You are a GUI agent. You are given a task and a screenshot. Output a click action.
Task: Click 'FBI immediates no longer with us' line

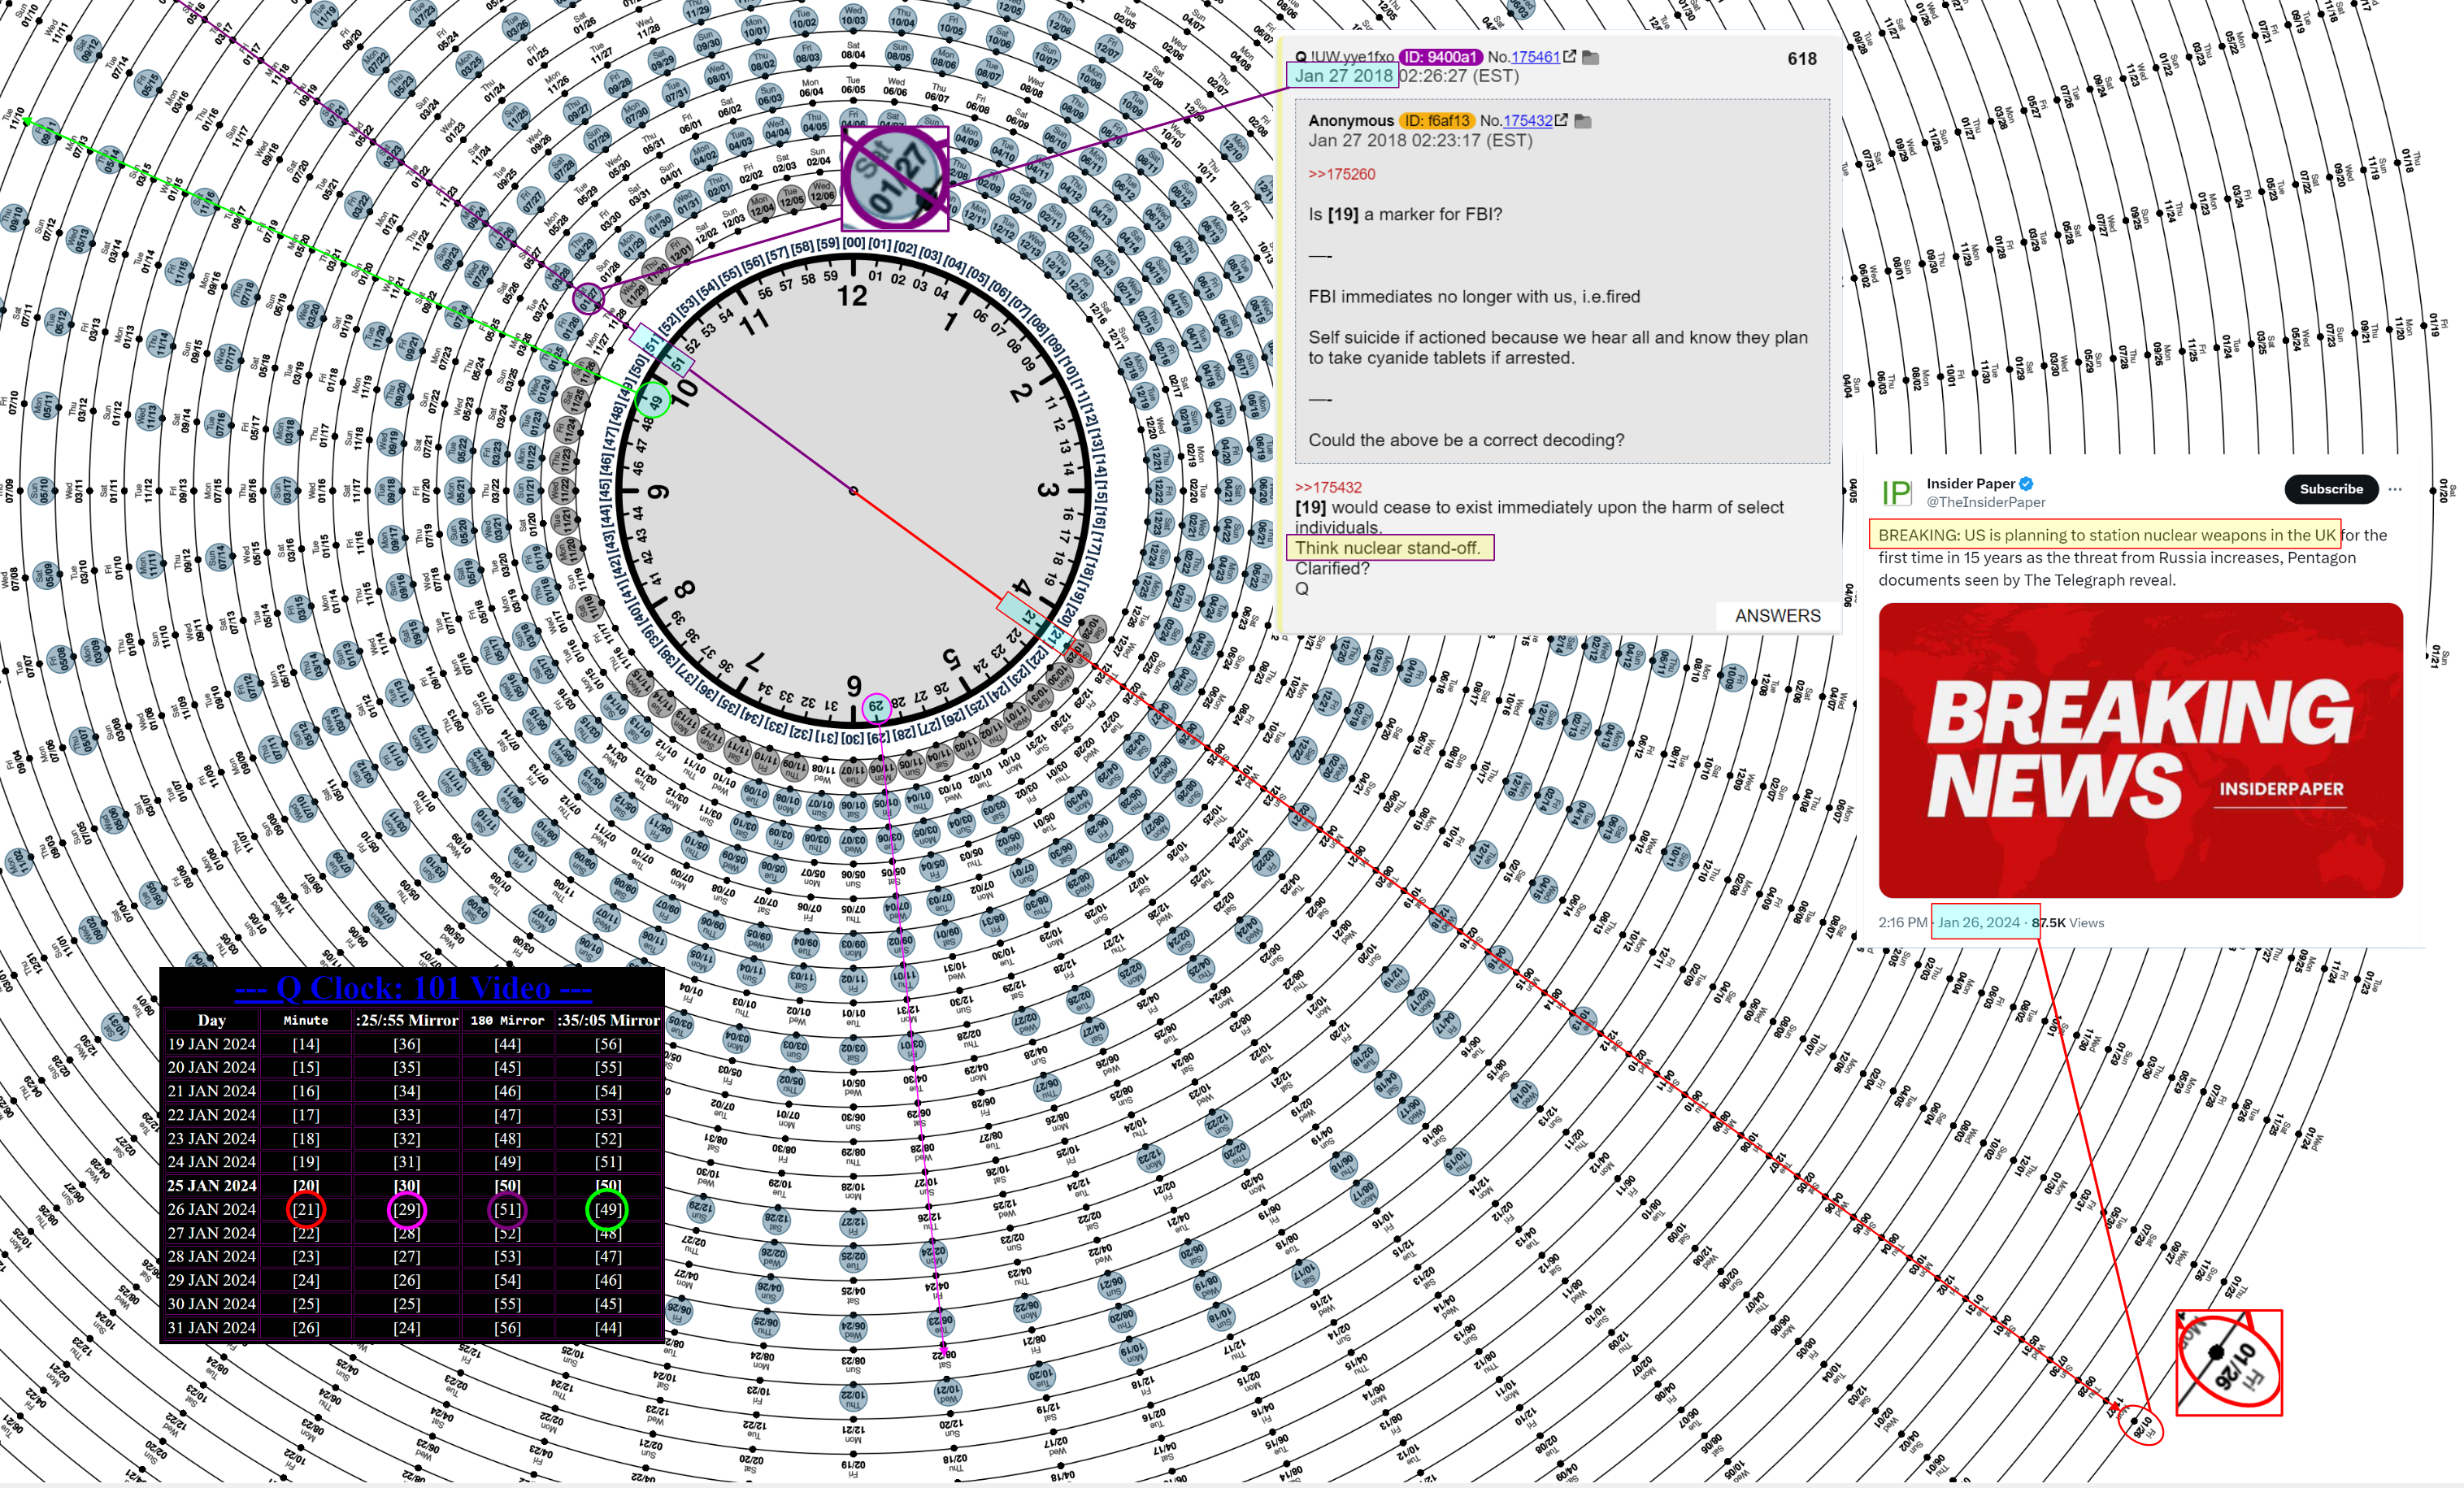1474,296
